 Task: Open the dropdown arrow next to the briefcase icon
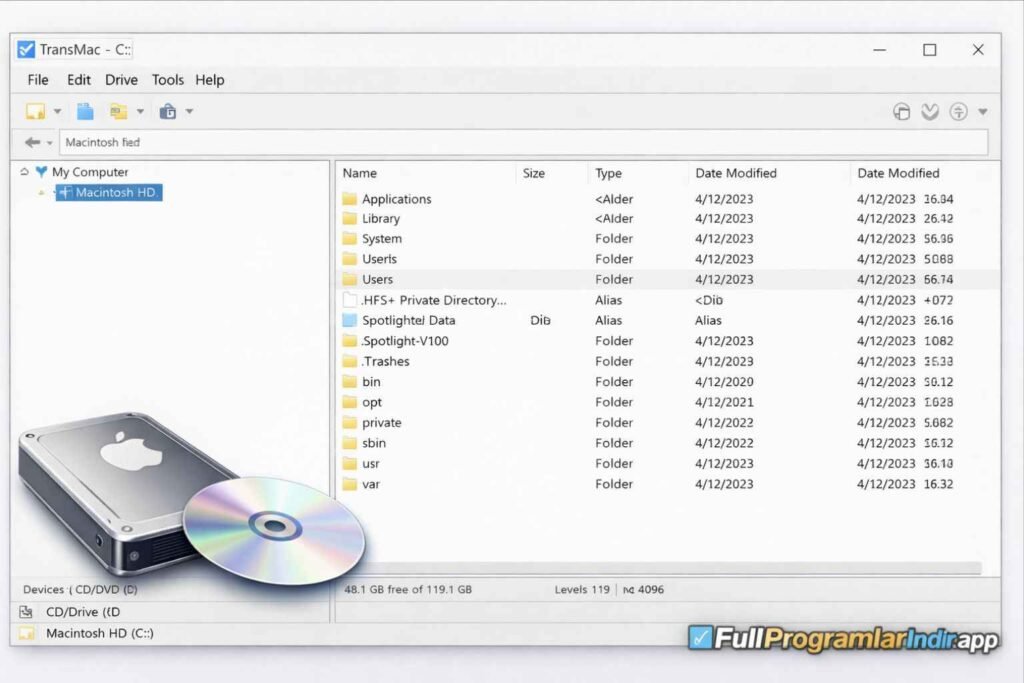coord(189,112)
